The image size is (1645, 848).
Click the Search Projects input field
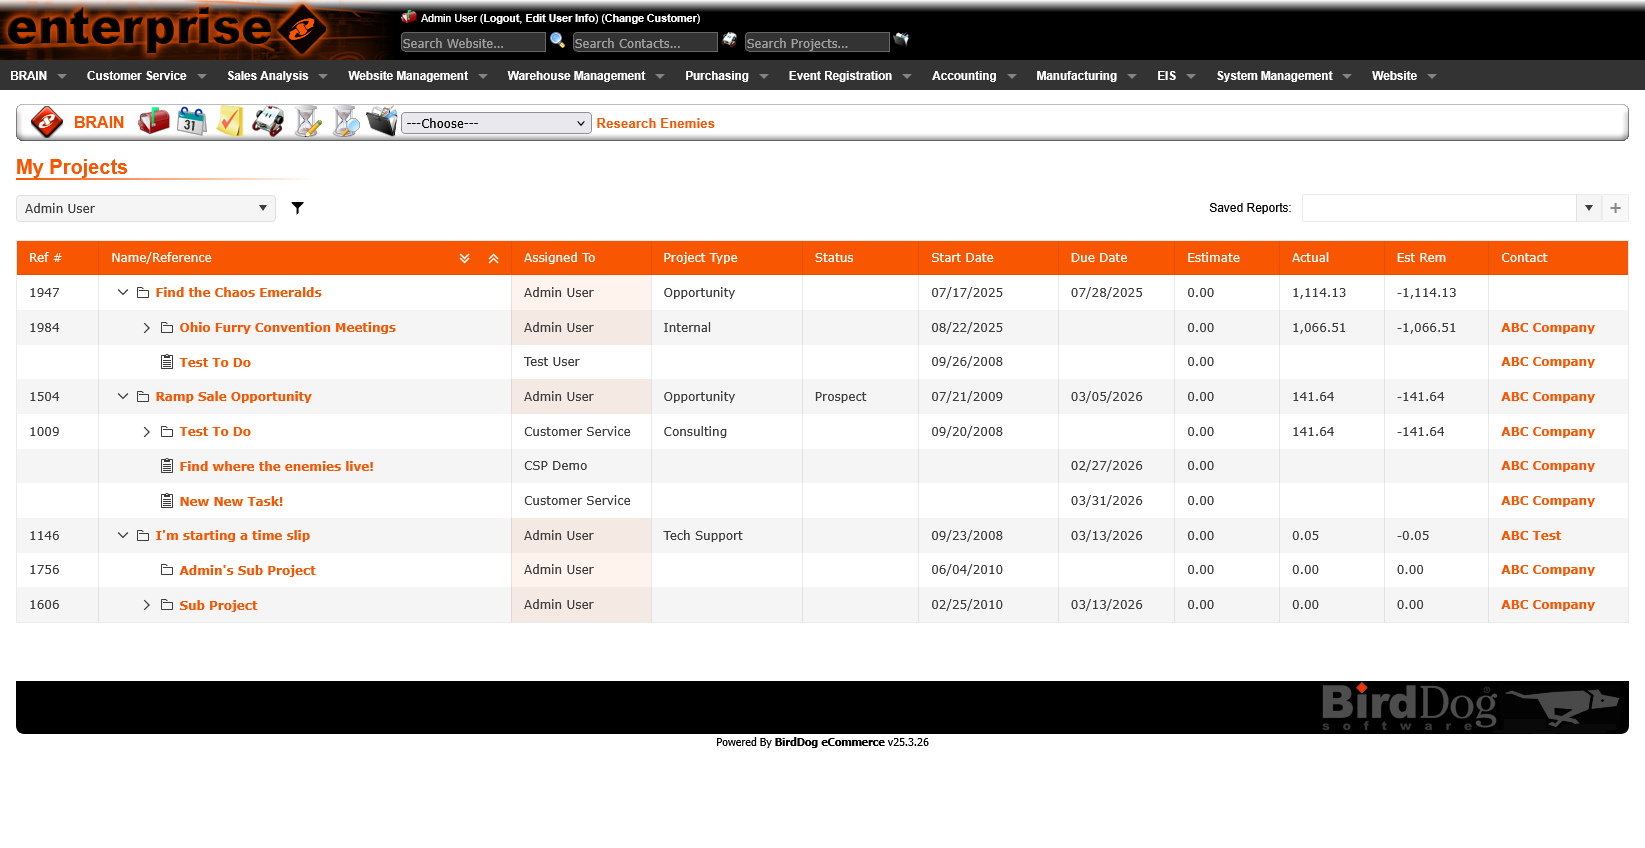coord(816,43)
